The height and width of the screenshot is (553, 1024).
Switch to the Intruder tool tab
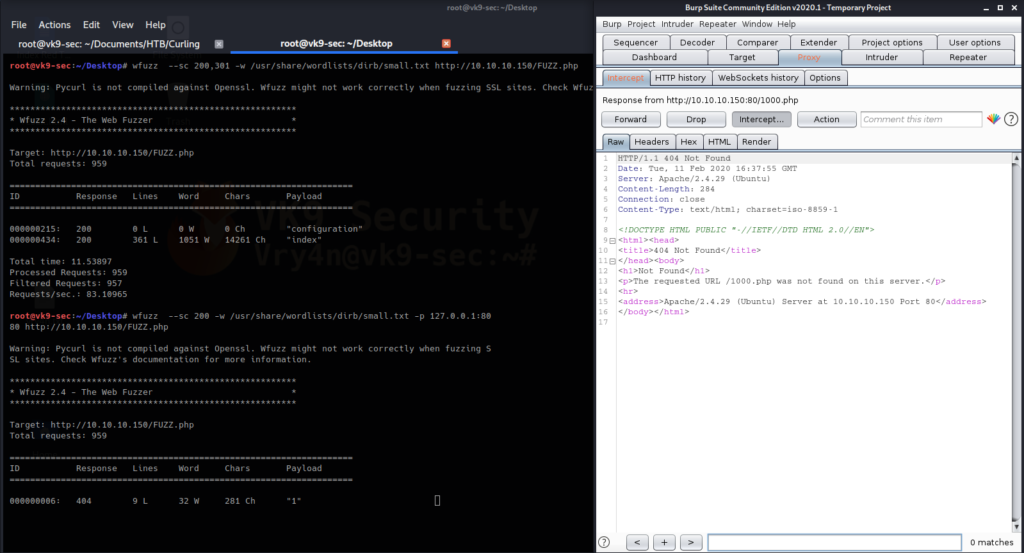[882, 57]
